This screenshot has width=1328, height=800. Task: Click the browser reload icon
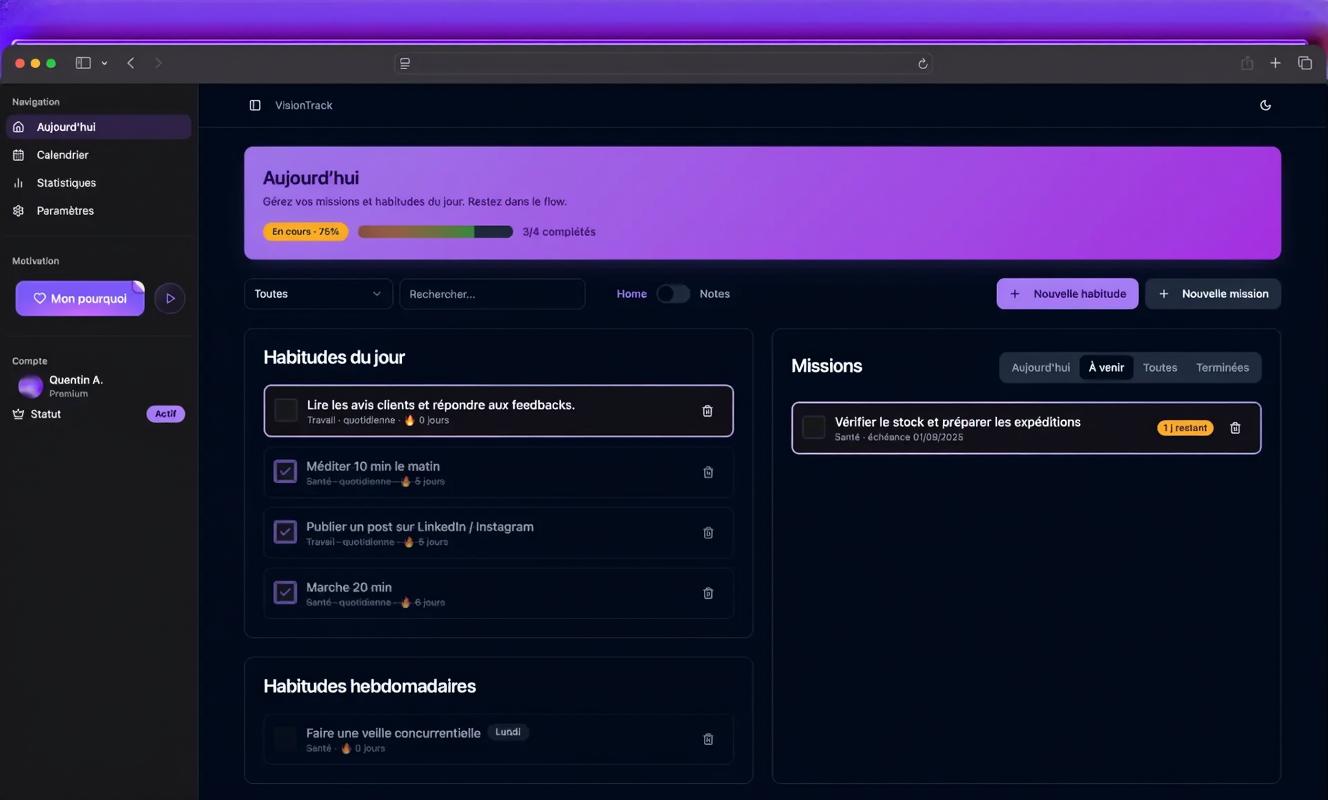coord(922,63)
